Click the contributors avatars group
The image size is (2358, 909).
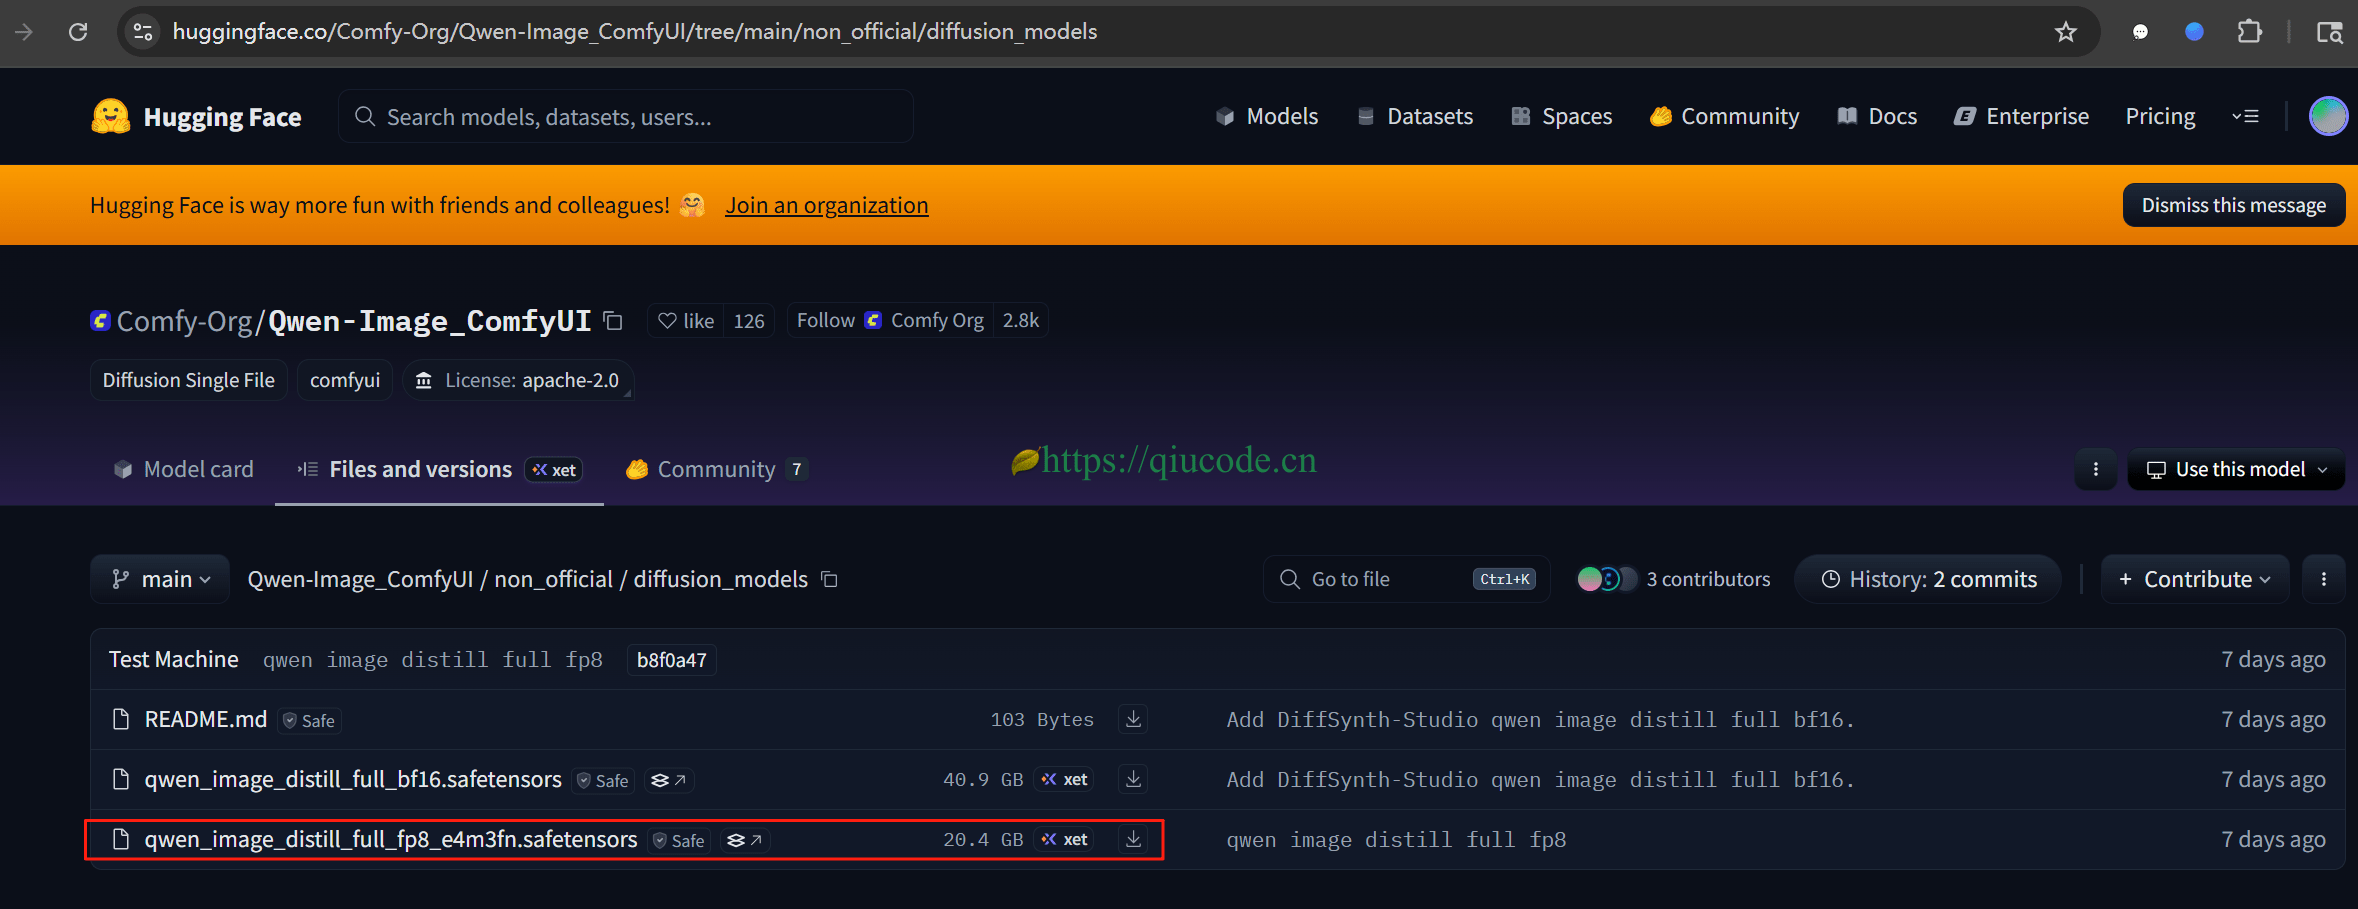click(x=1606, y=579)
